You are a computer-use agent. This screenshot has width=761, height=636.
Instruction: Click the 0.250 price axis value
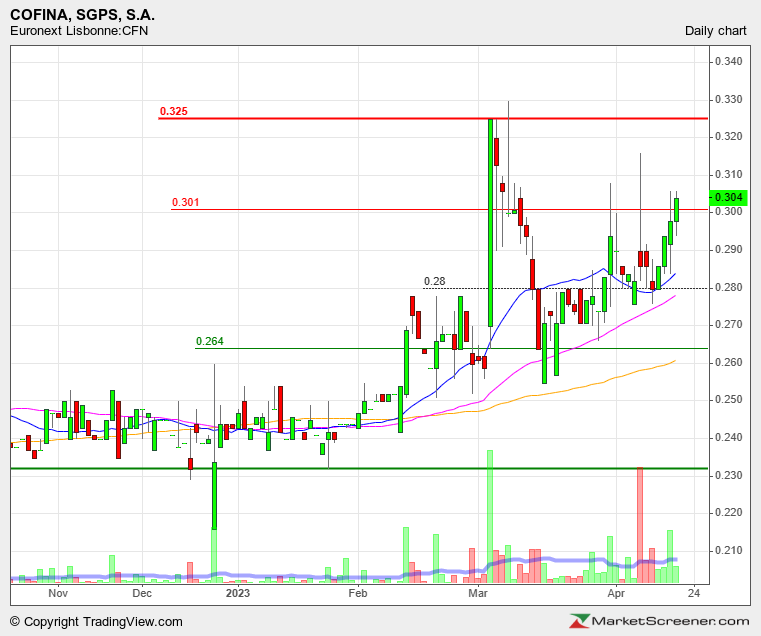(728, 400)
